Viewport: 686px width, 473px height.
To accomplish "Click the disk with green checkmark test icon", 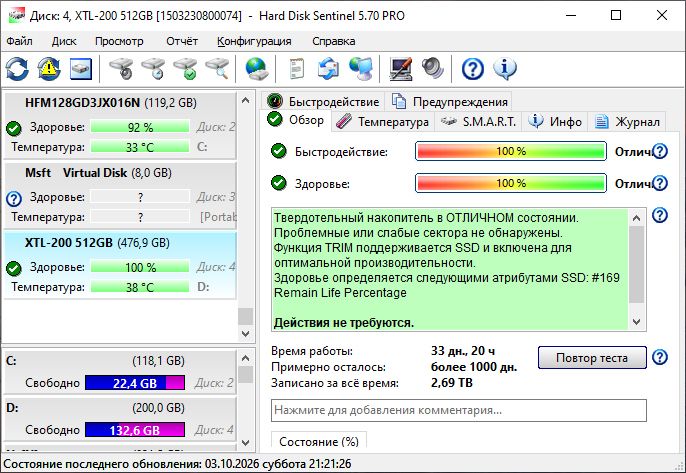I will pyautogui.click(x=185, y=69).
